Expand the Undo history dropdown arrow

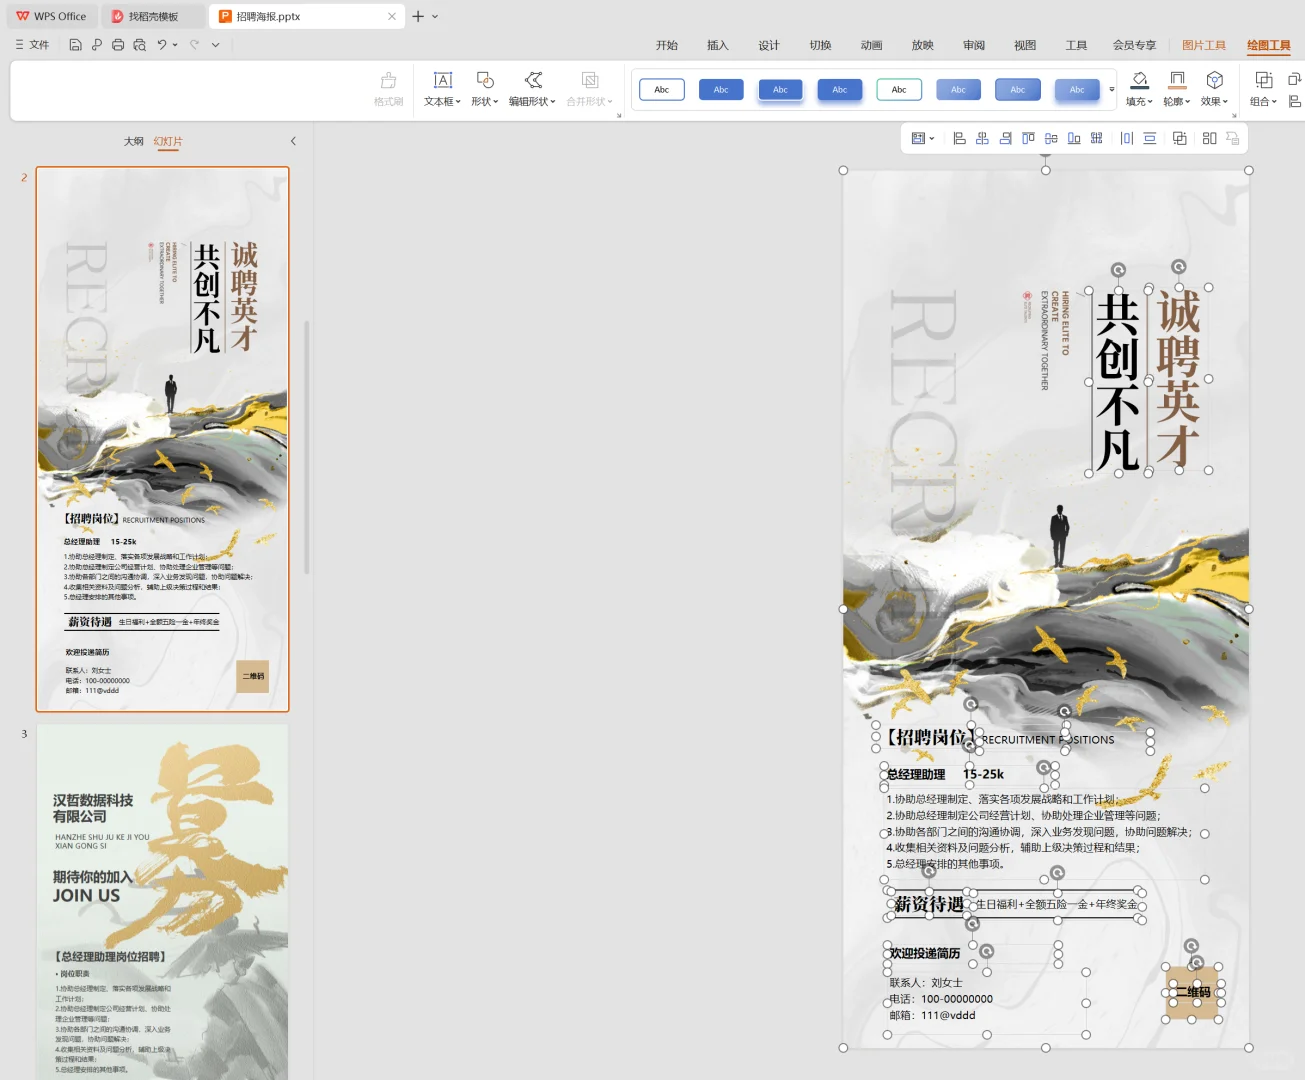click(x=175, y=45)
